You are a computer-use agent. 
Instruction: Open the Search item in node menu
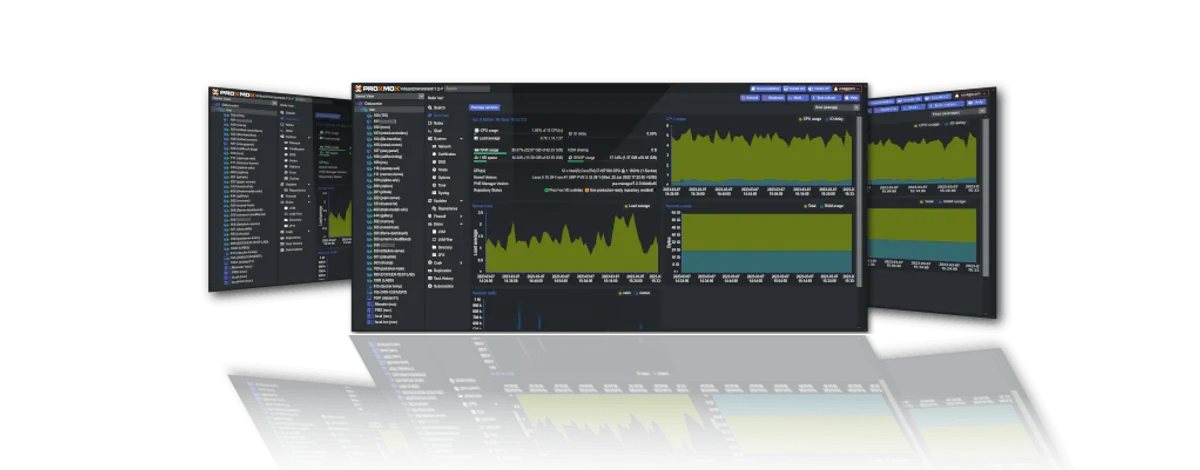pos(439,107)
